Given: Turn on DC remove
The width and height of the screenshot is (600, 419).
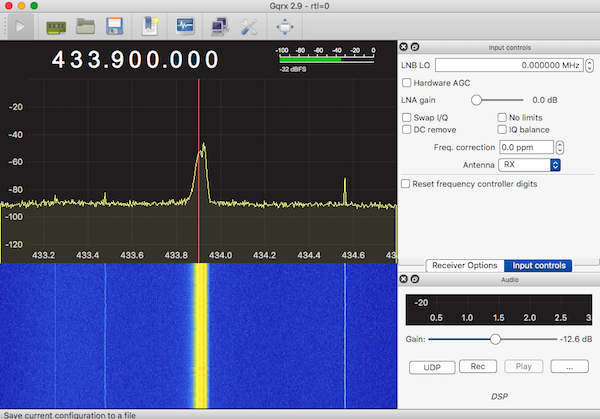Looking at the screenshot, I should point(406,129).
